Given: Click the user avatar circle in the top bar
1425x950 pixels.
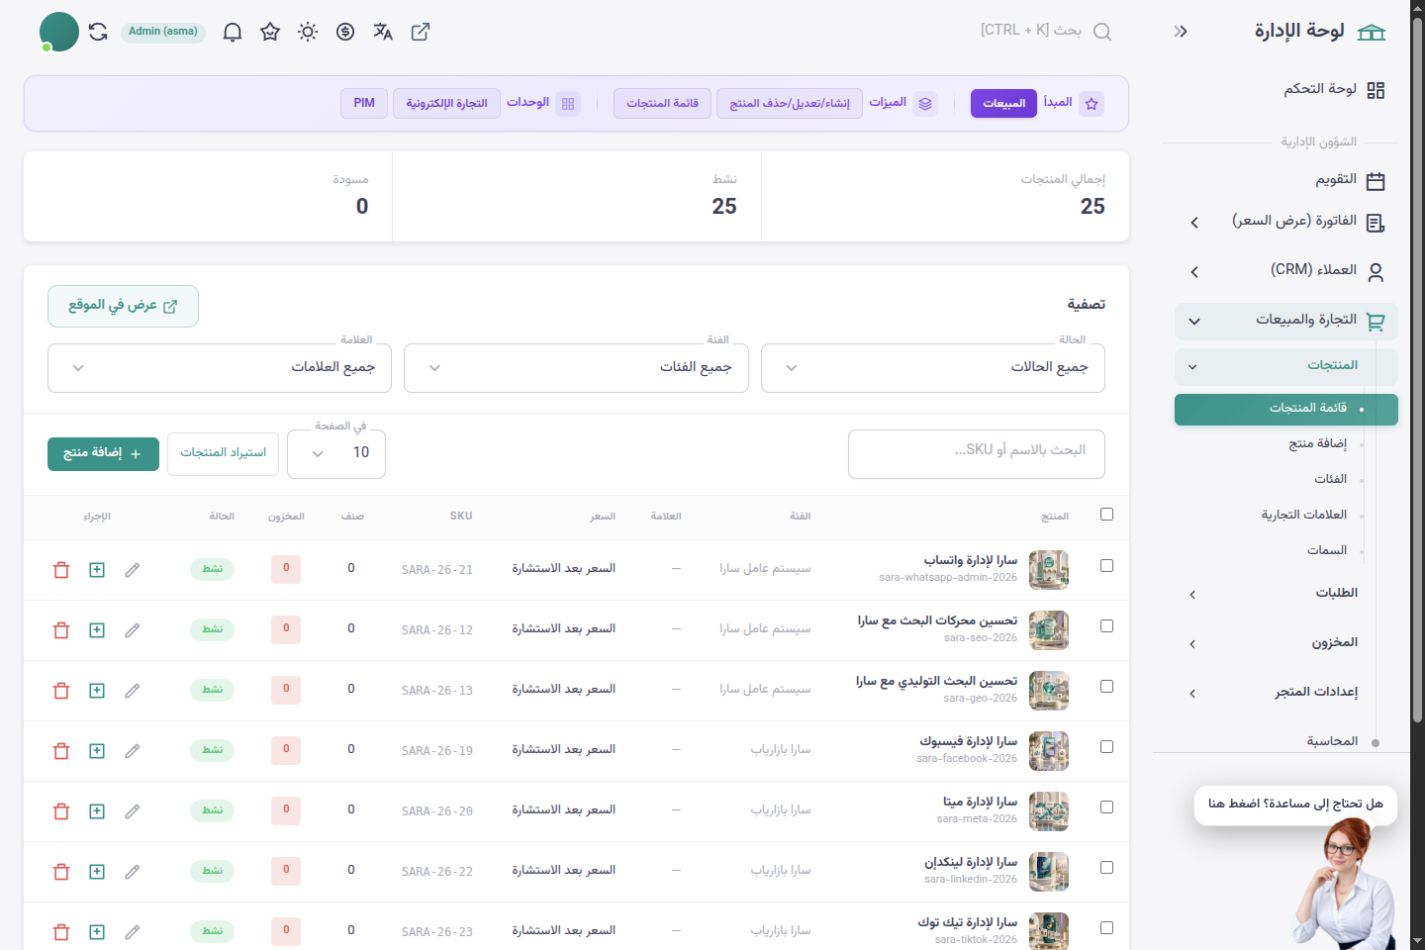Looking at the screenshot, I should click(x=59, y=32).
